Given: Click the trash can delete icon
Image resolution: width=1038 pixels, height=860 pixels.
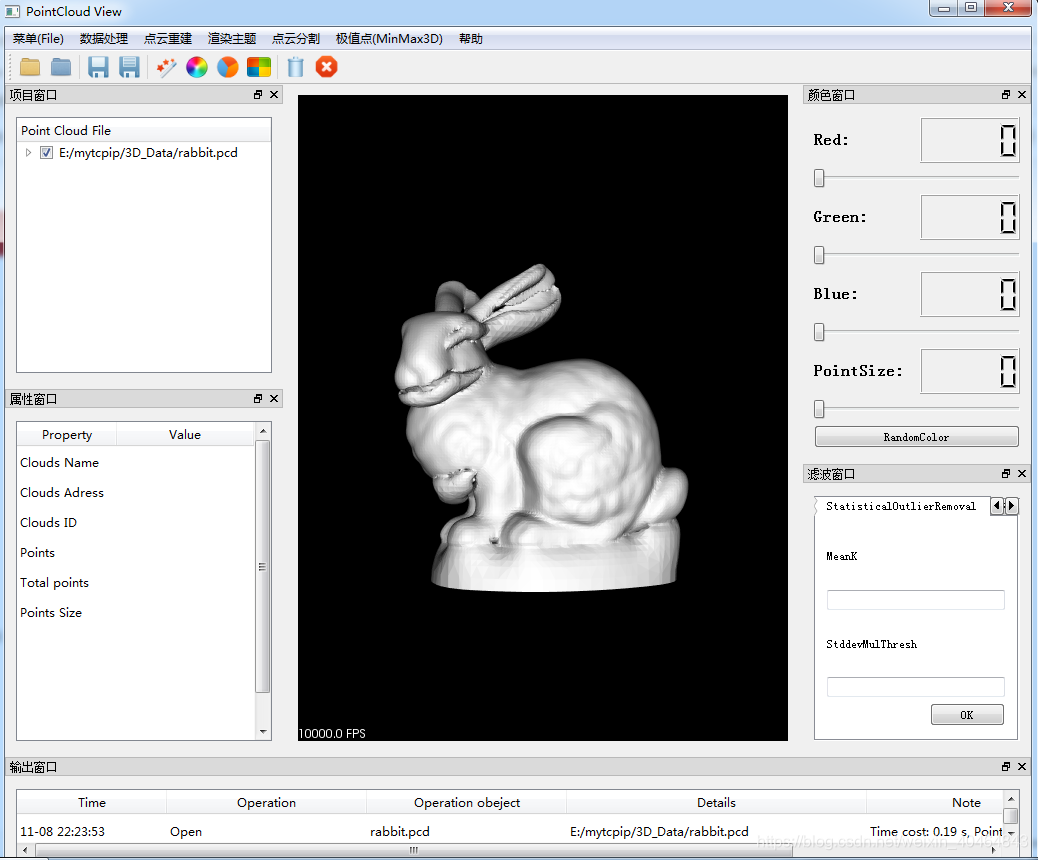Looking at the screenshot, I should pos(295,67).
